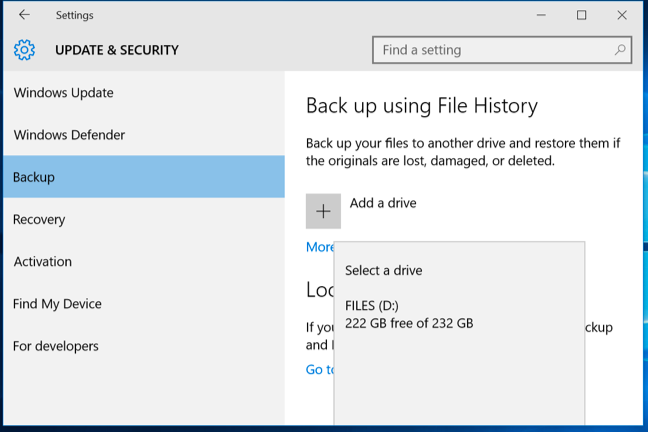
Task: Maximize the Settings window
Action: click(582, 15)
